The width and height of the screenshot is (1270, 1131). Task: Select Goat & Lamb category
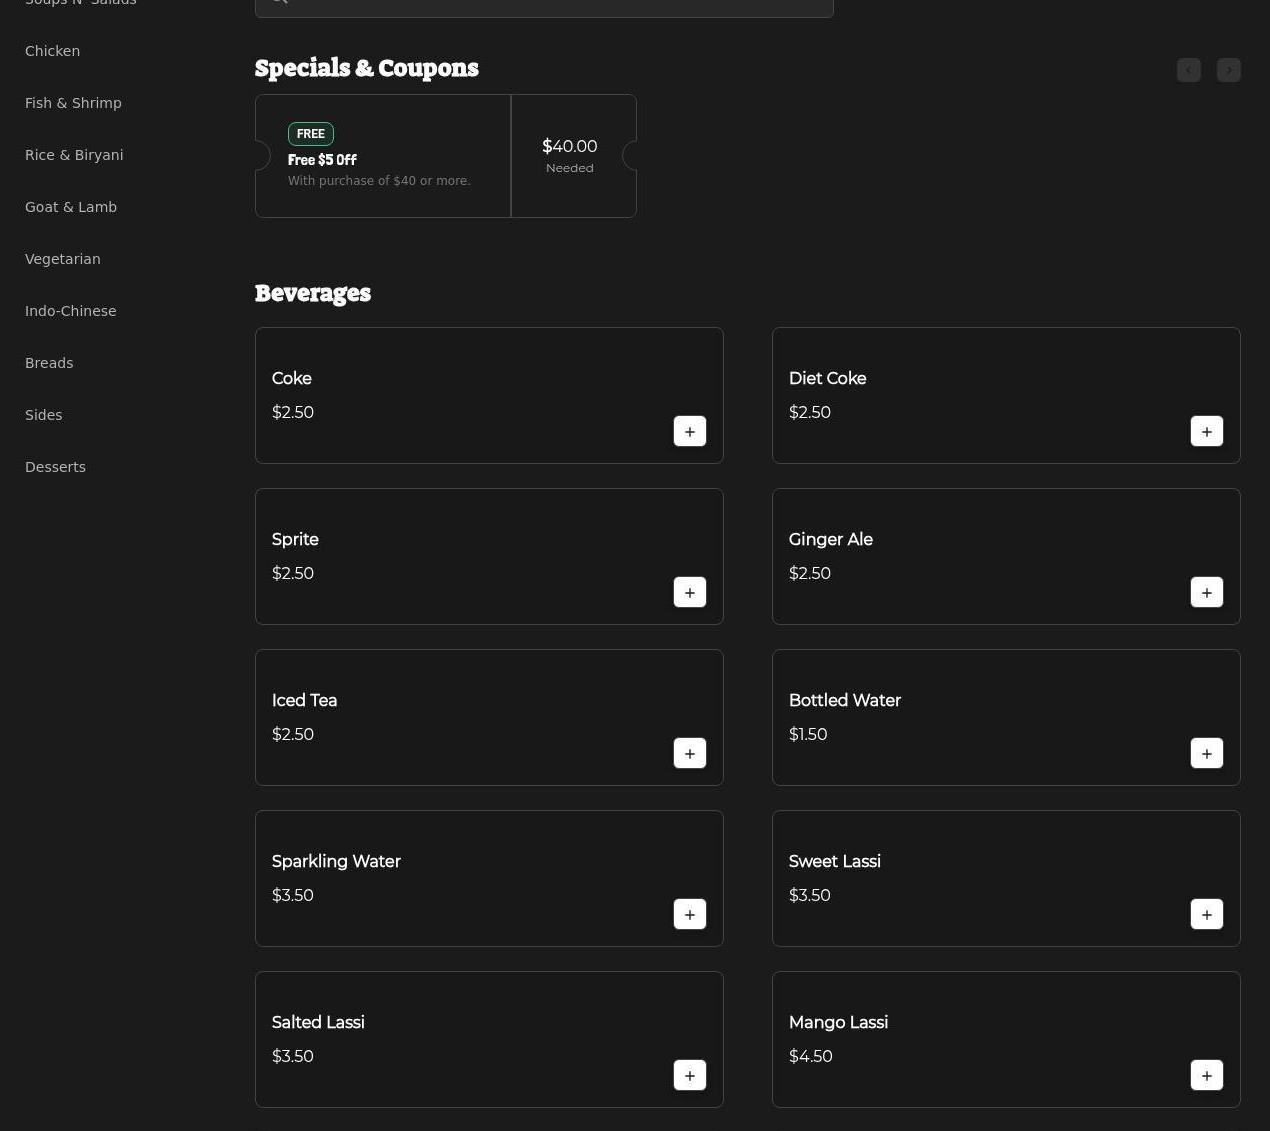tap(71, 207)
